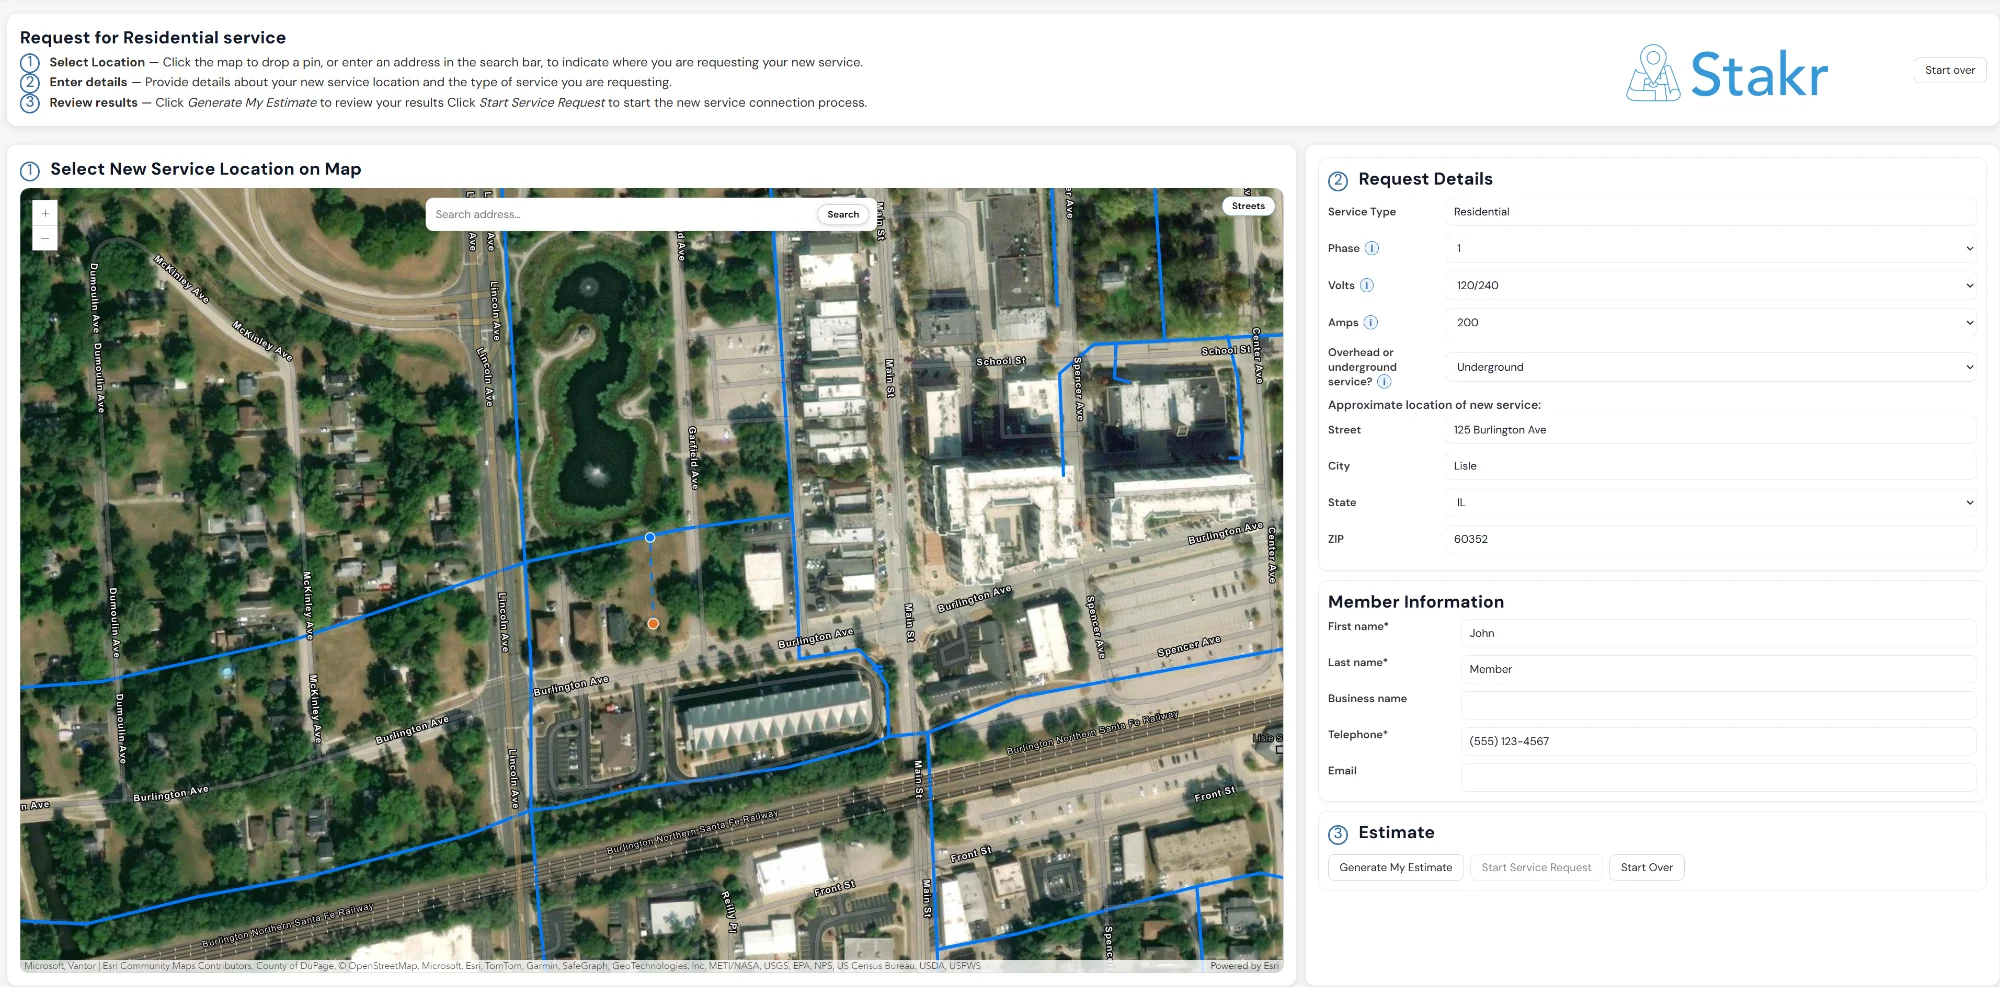
Task: Click the Search button on the map
Action: coord(843,214)
